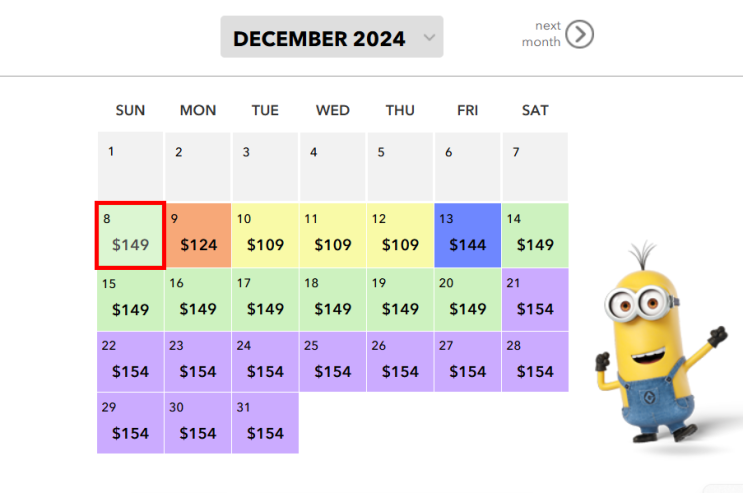Open the December 2024 month dropdown
The width and height of the screenshot is (743, 493).
(320, 39)
